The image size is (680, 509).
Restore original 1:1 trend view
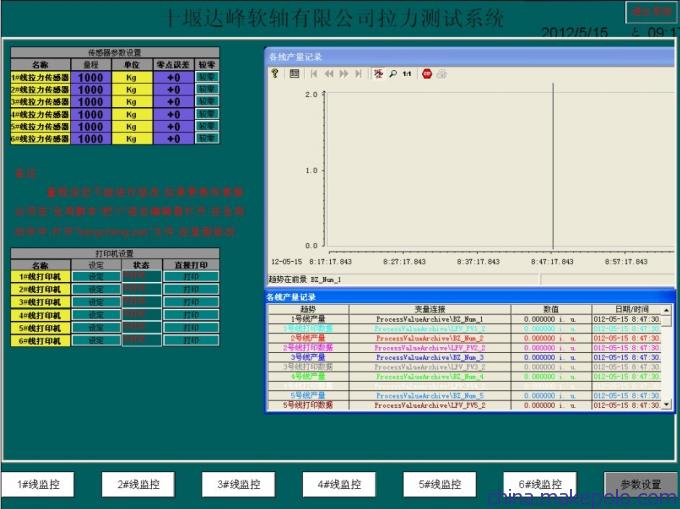pos(407,74)
